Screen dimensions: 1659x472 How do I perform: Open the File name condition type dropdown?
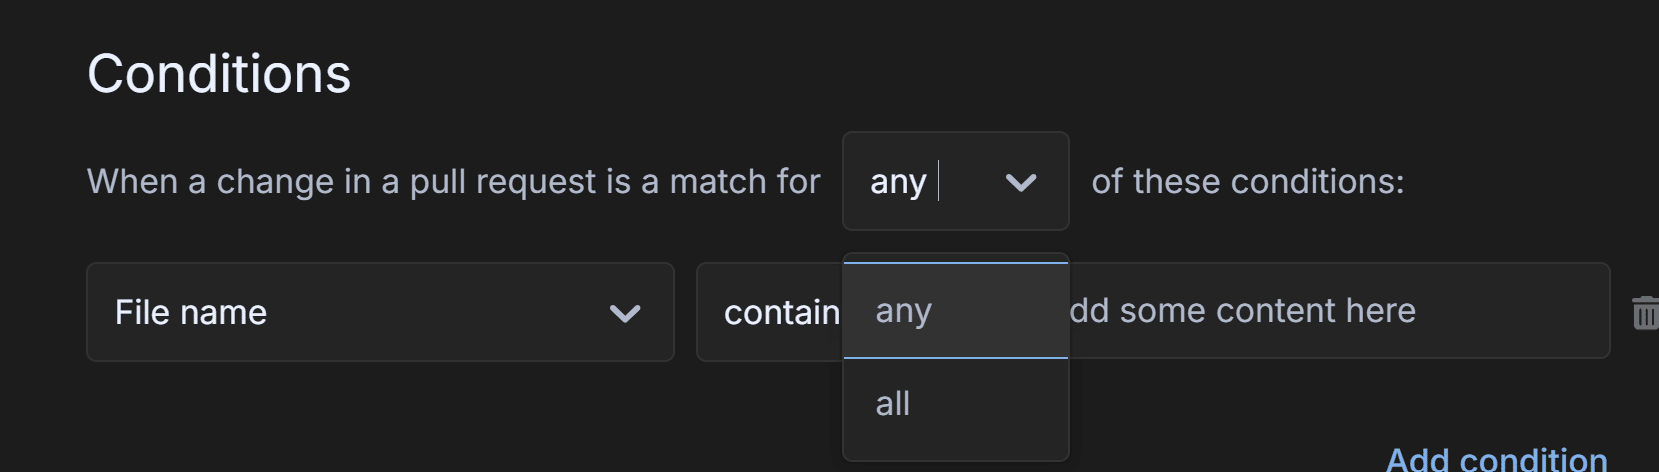(x=380, y=312)
